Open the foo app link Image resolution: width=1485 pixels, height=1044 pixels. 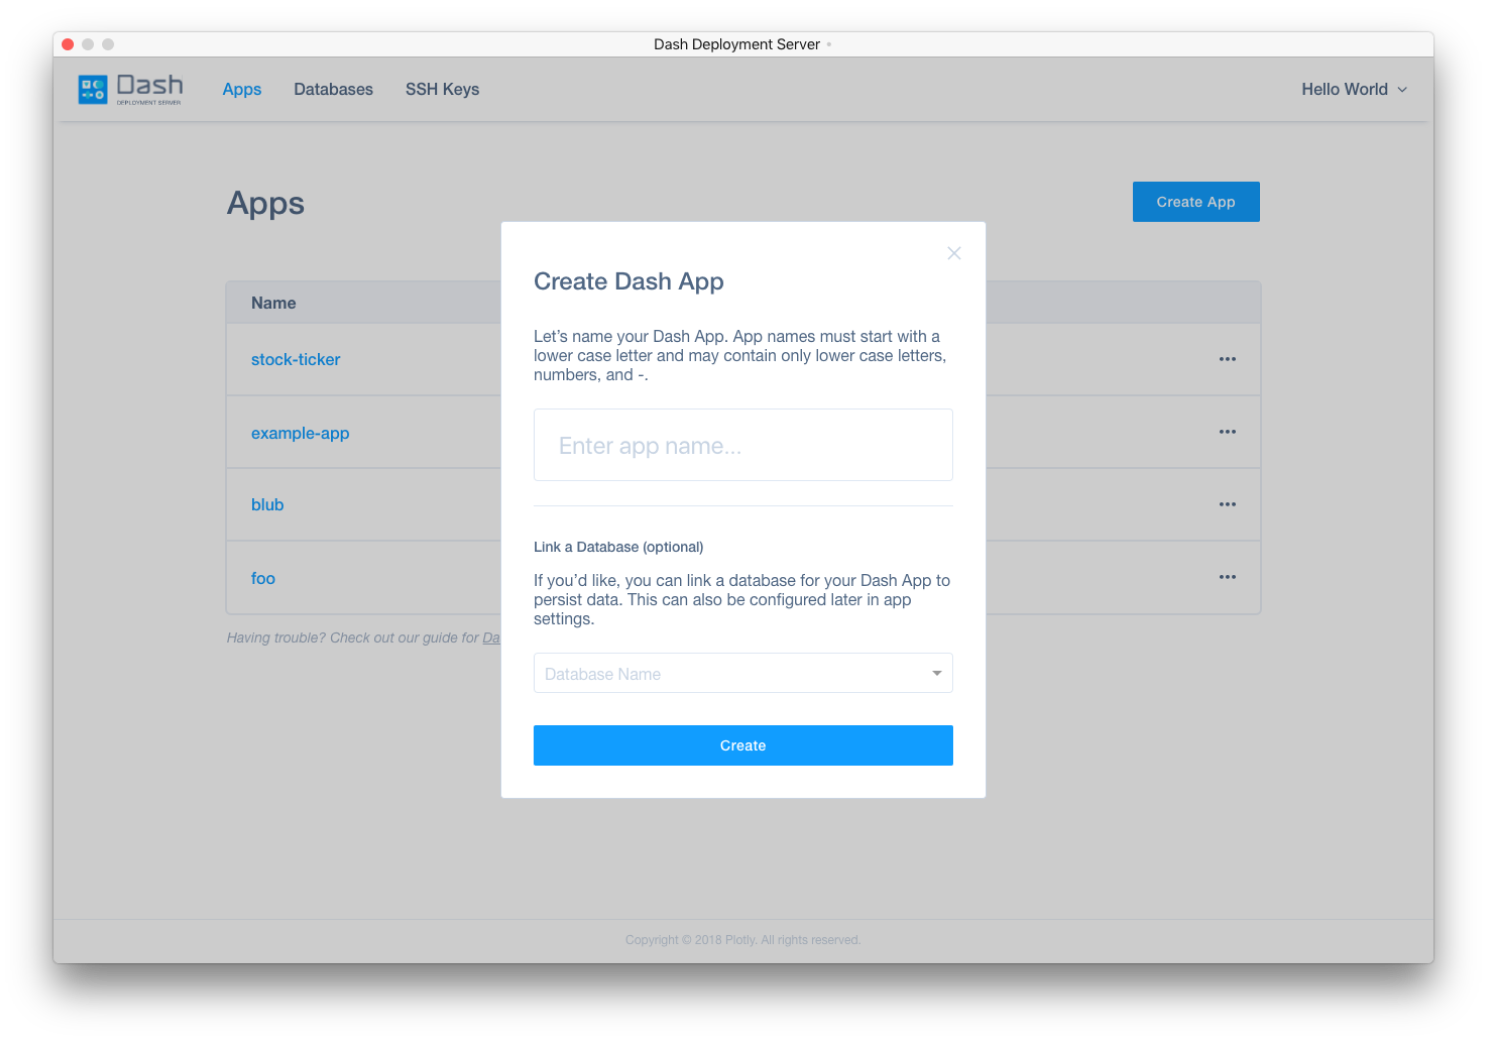pos(263,578)
